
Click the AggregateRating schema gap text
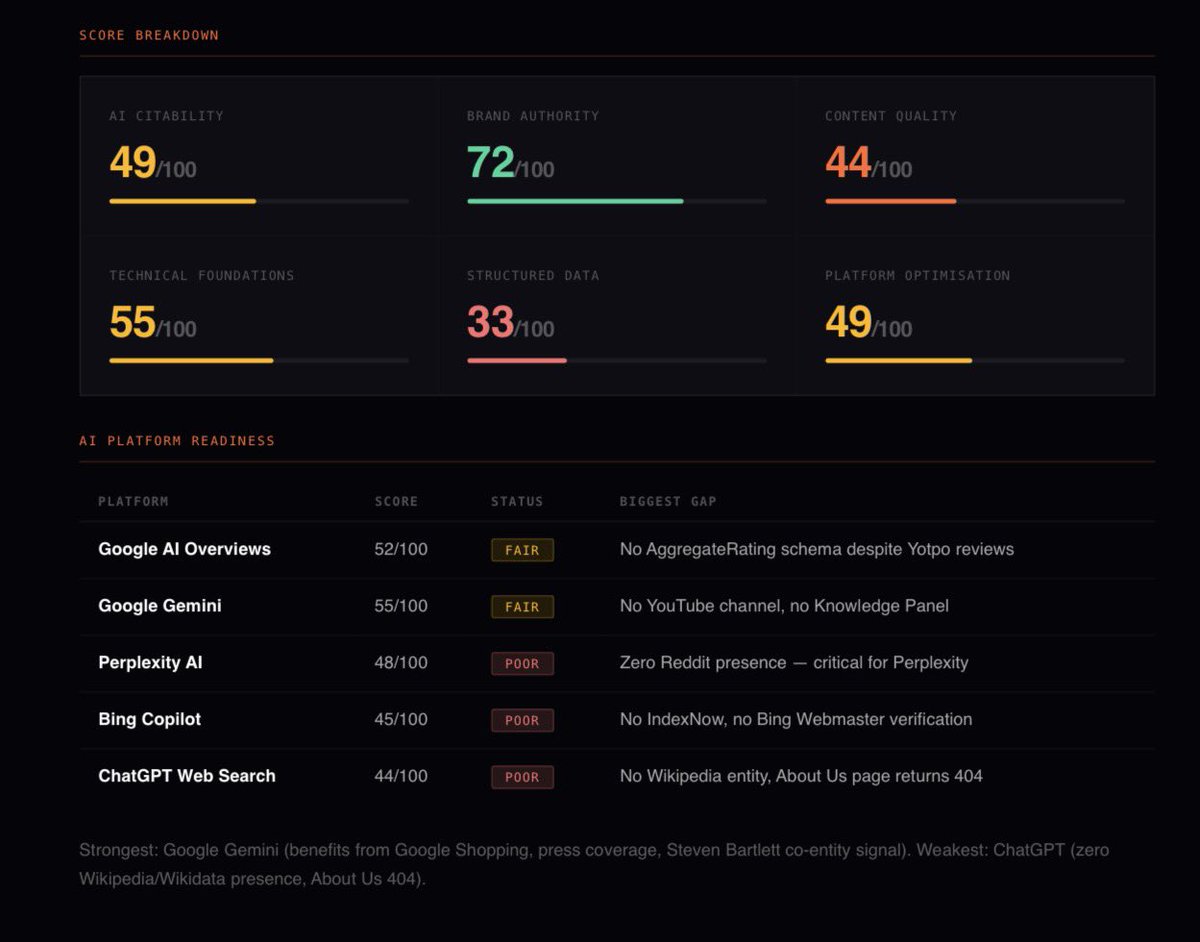[x=817, y=549]
